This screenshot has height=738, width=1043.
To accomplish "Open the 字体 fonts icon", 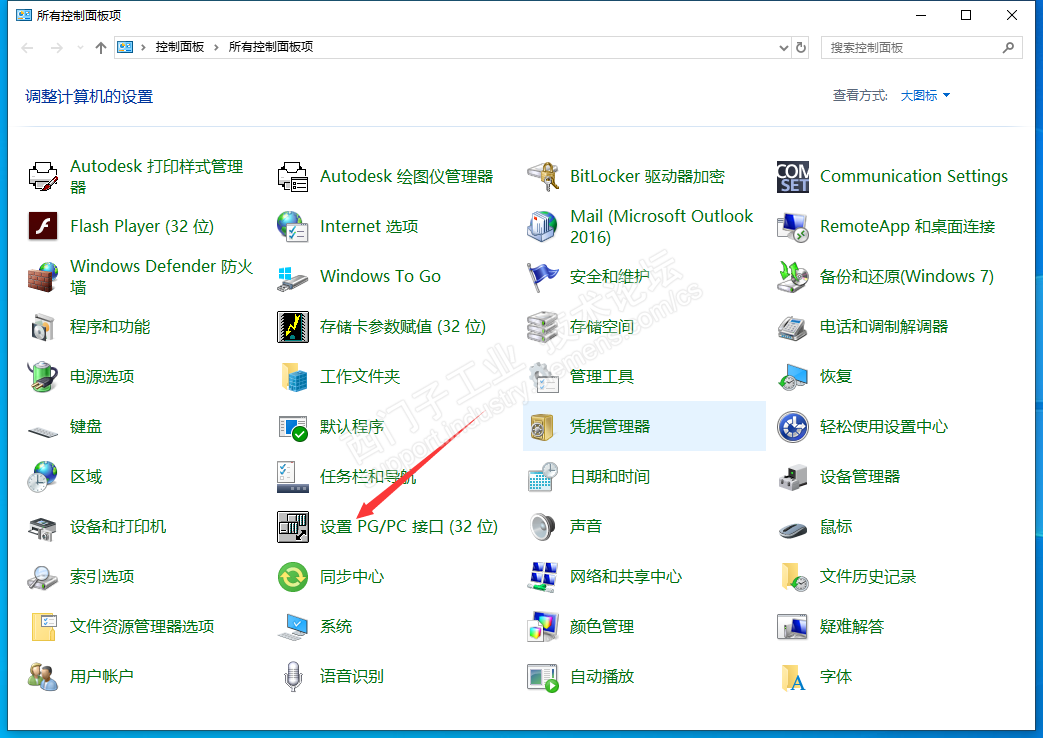I will pyautogui.click(x=793, y=676).
